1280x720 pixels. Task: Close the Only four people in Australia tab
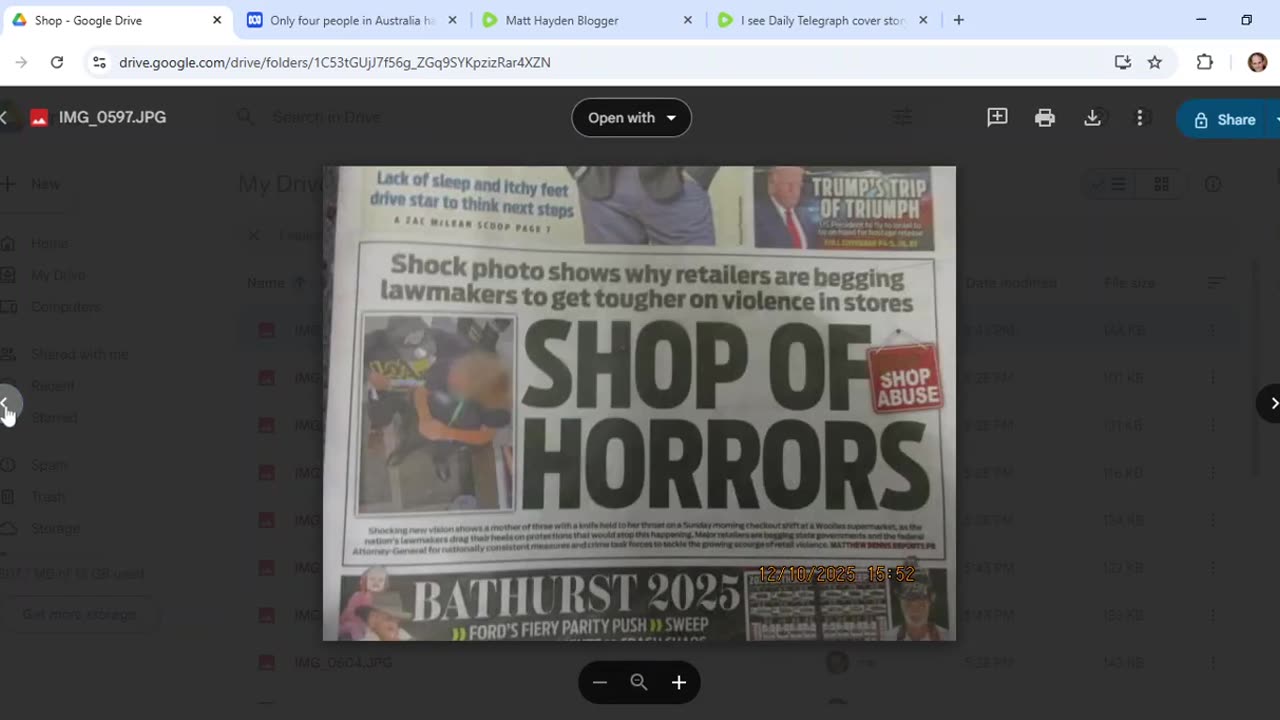(x=452, y=20)
